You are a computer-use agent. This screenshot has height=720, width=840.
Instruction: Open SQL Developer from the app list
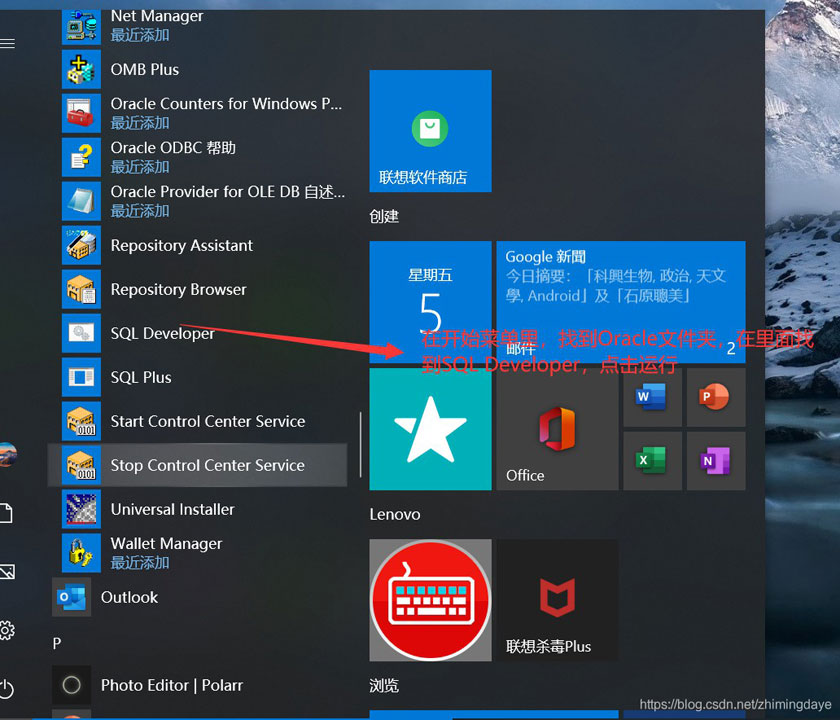(x=162, y=333)
